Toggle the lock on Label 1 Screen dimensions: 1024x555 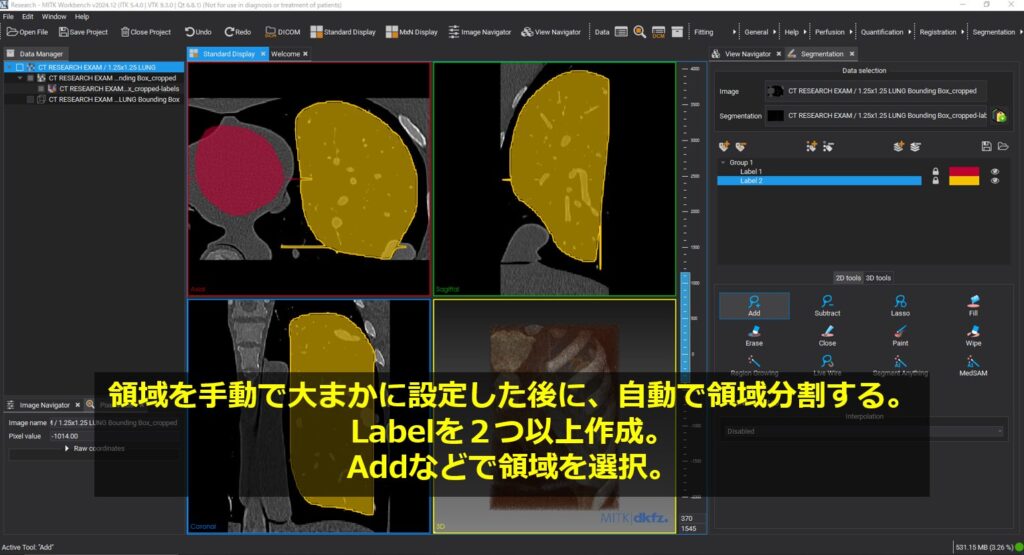(935, 172)
